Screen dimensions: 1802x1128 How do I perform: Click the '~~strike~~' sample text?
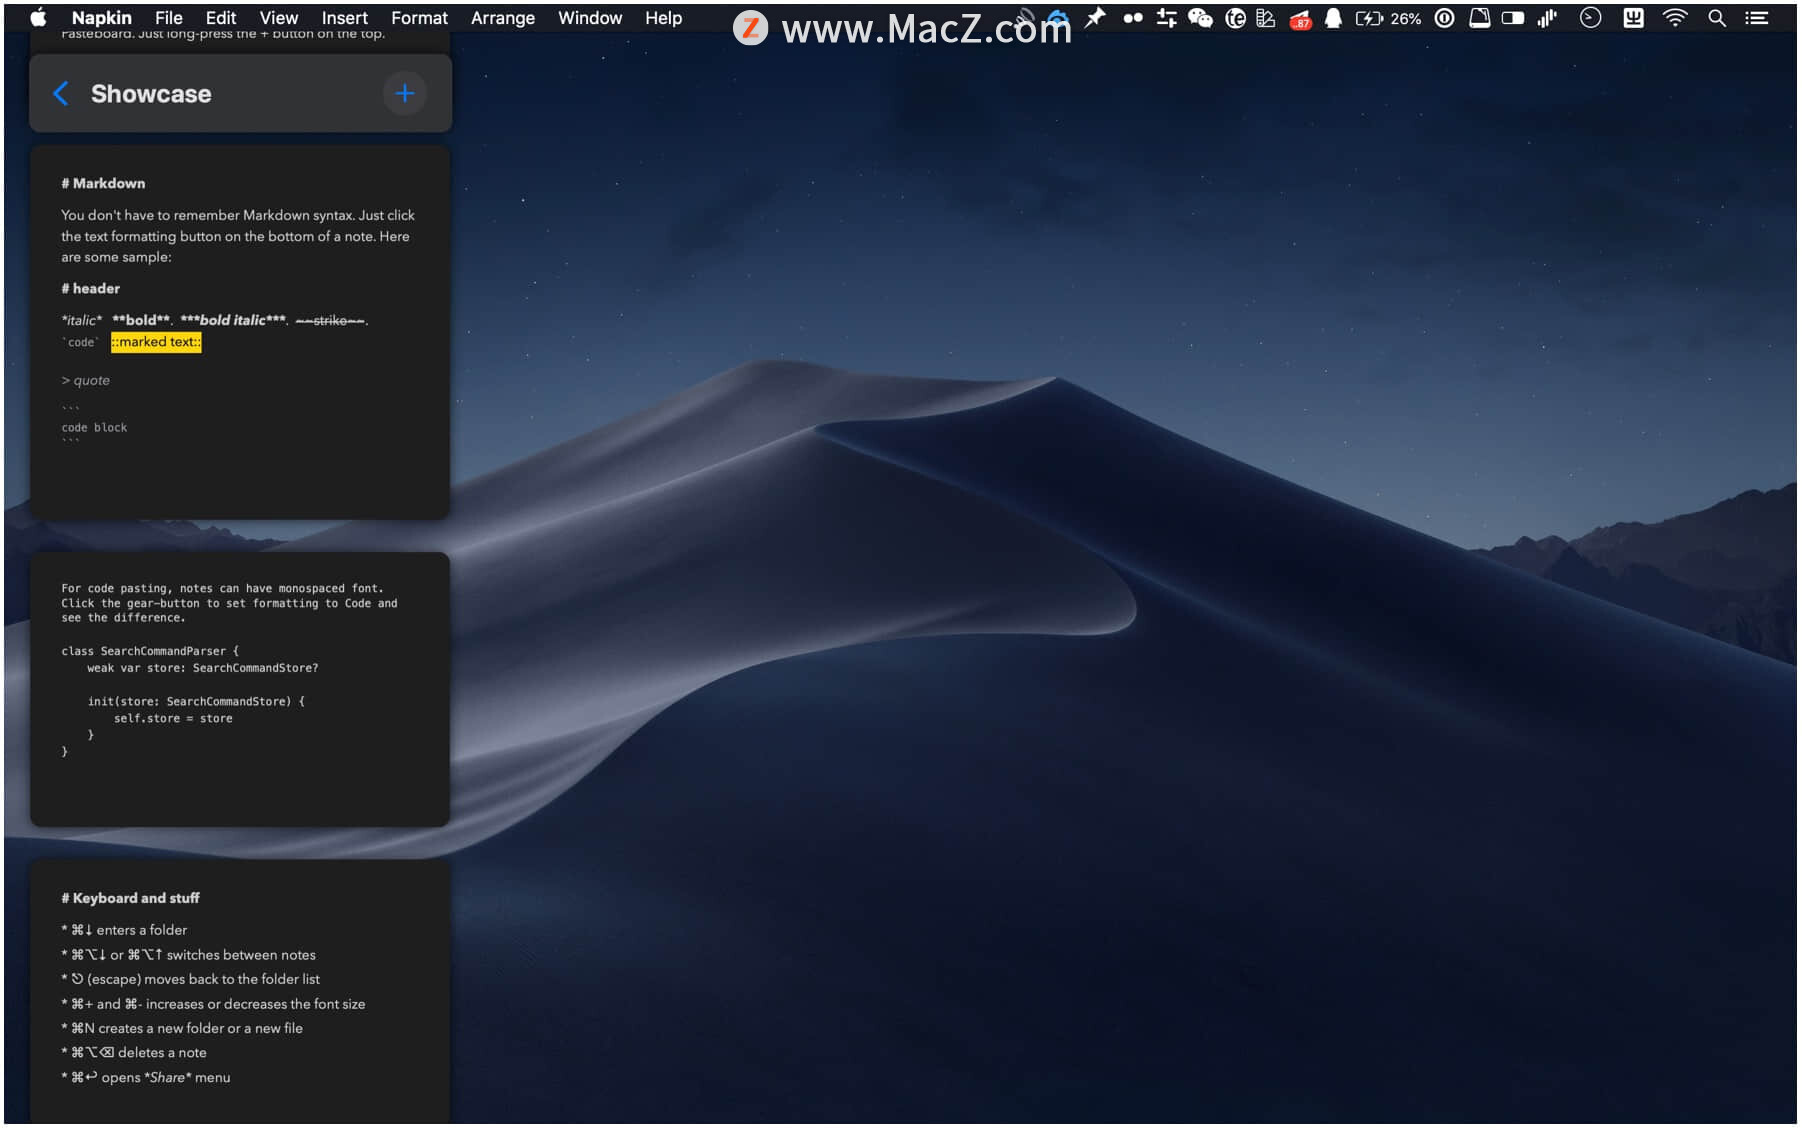point(331,320)
